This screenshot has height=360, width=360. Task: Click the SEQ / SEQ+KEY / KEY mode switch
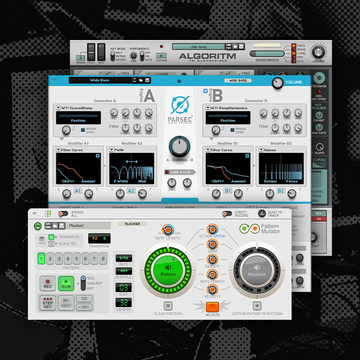[x=83, y=282]
